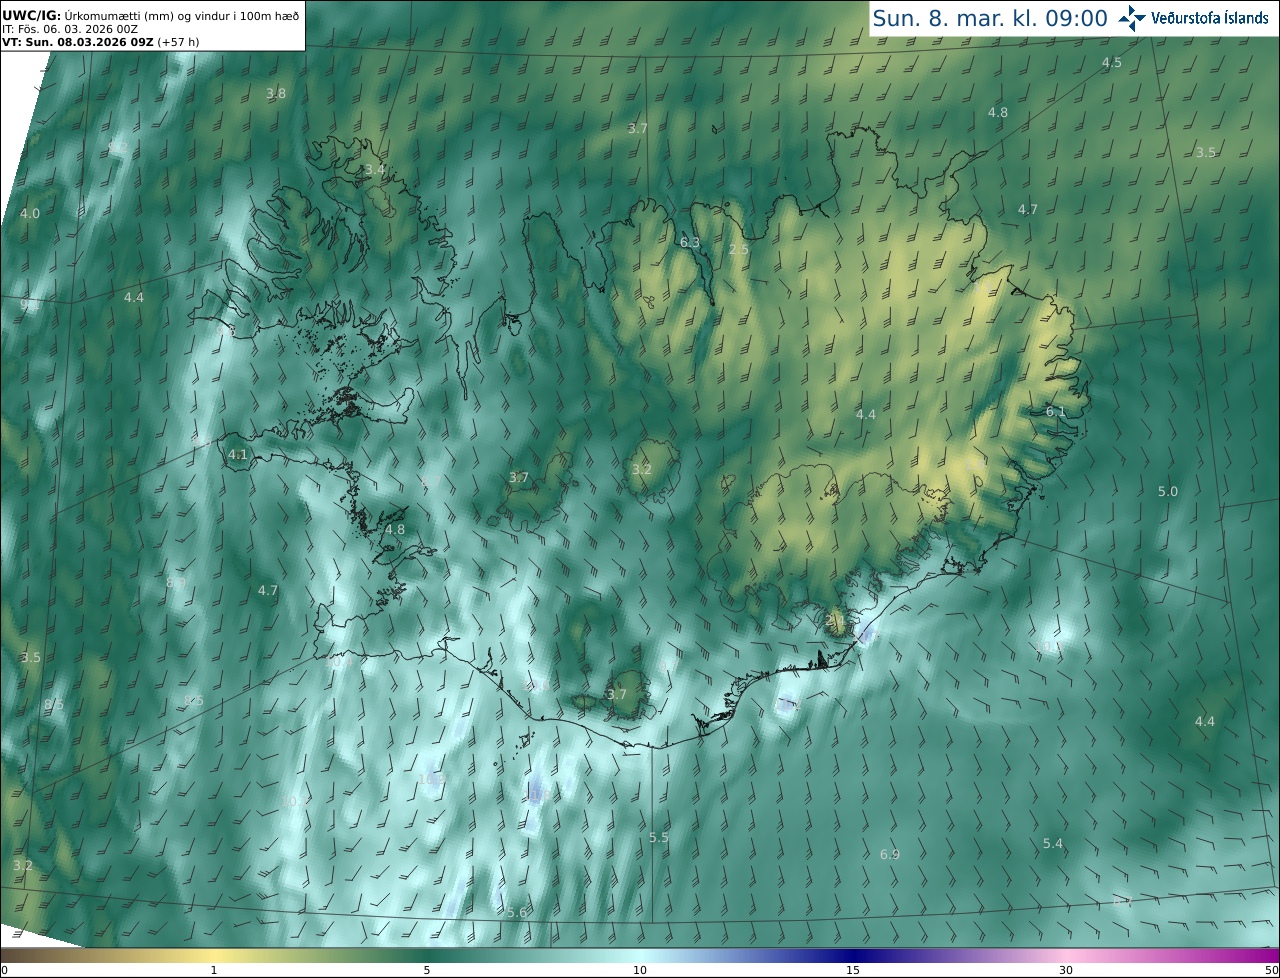This screenshot has width=1280, height=978.
Task: Select the date header Sun. 8. mar. kl. 09:00
Action: coord(990,18)
